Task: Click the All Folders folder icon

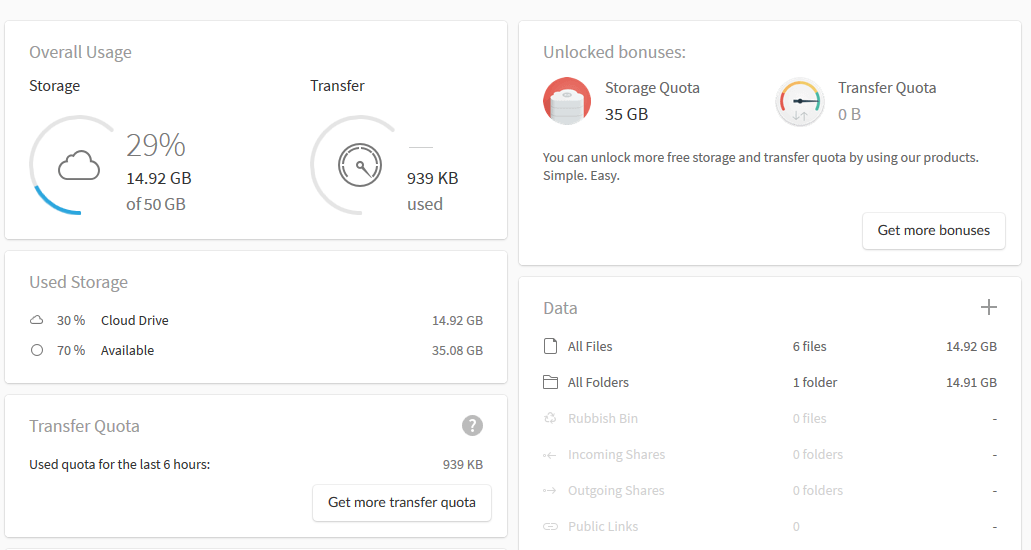Action: pyautogui.click(x=550, y=383)
